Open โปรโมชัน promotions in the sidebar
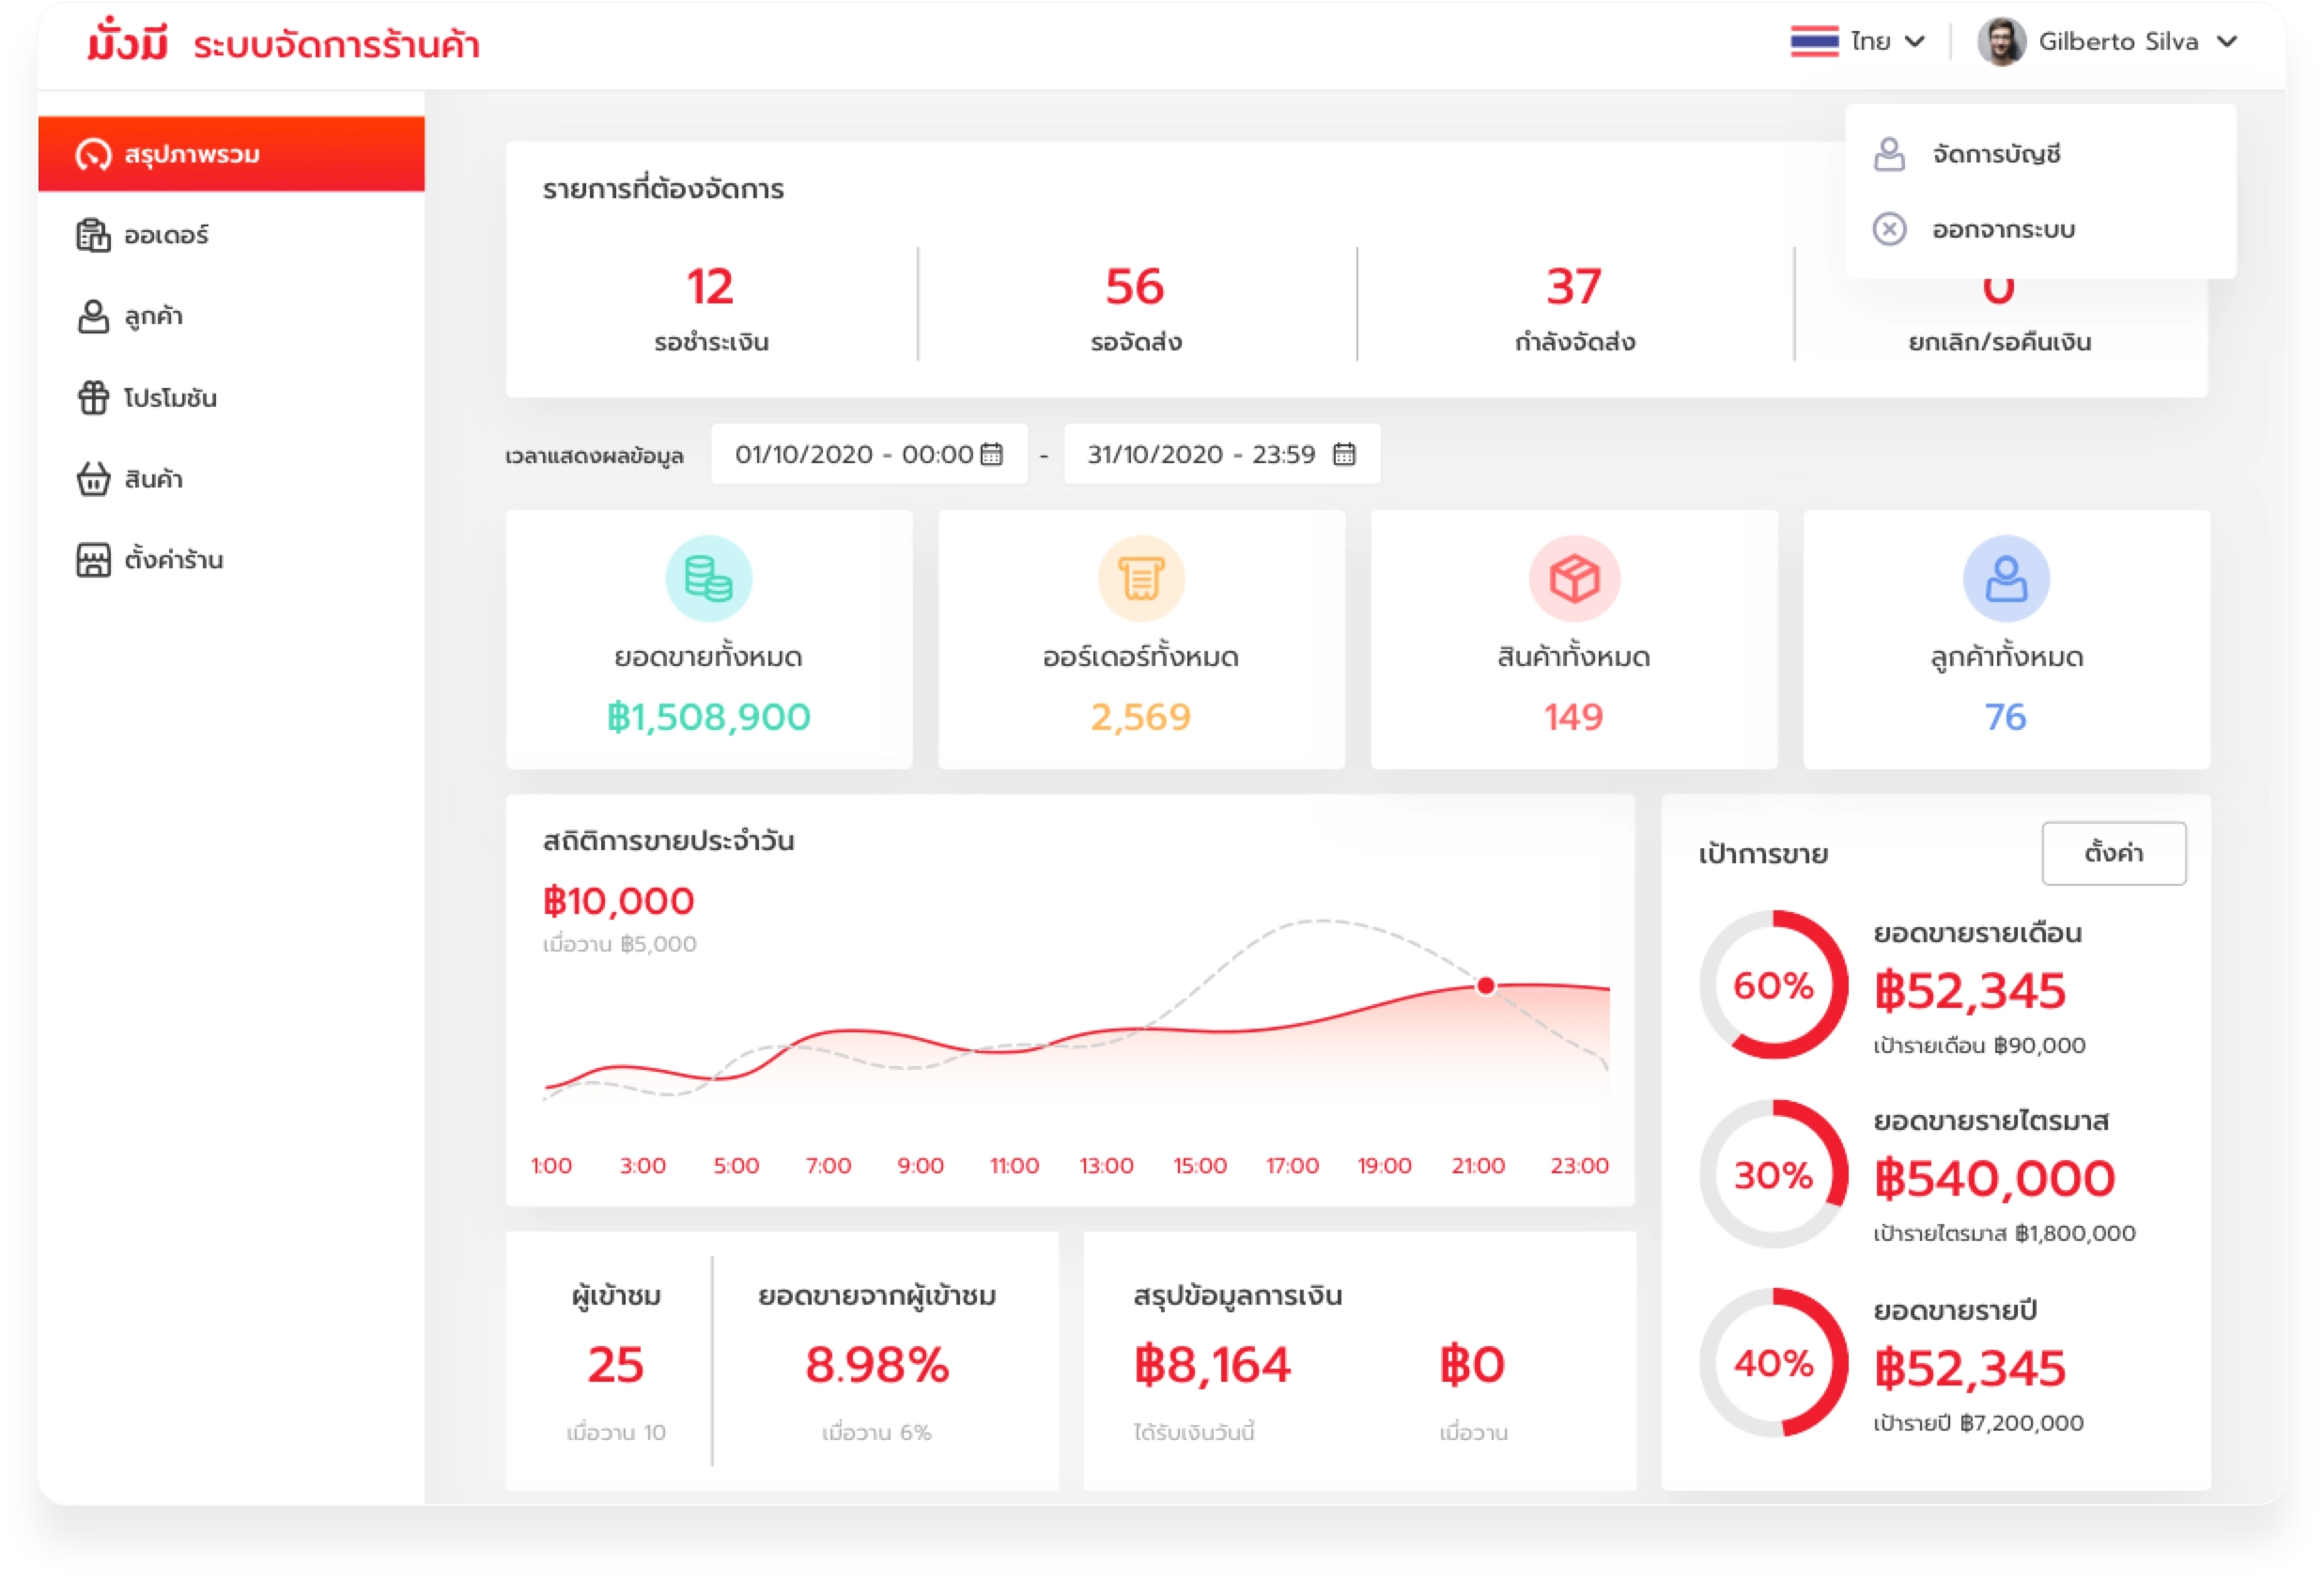Image resolution: width=2324 pixels, height=1580 pixels. pos(170,398)
